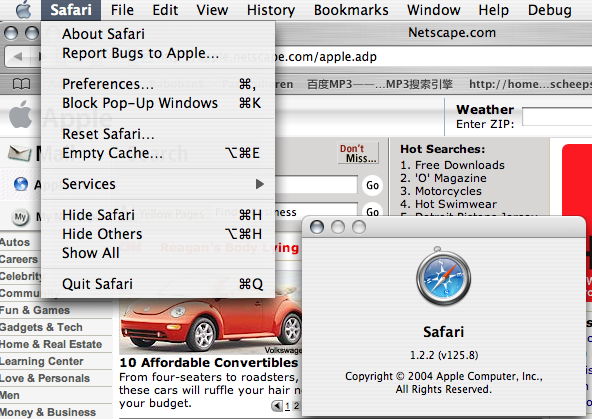Screen dimensions: 592x419
Task: Choose Empty Cache… menu item
Action: [x=158, y=153]
